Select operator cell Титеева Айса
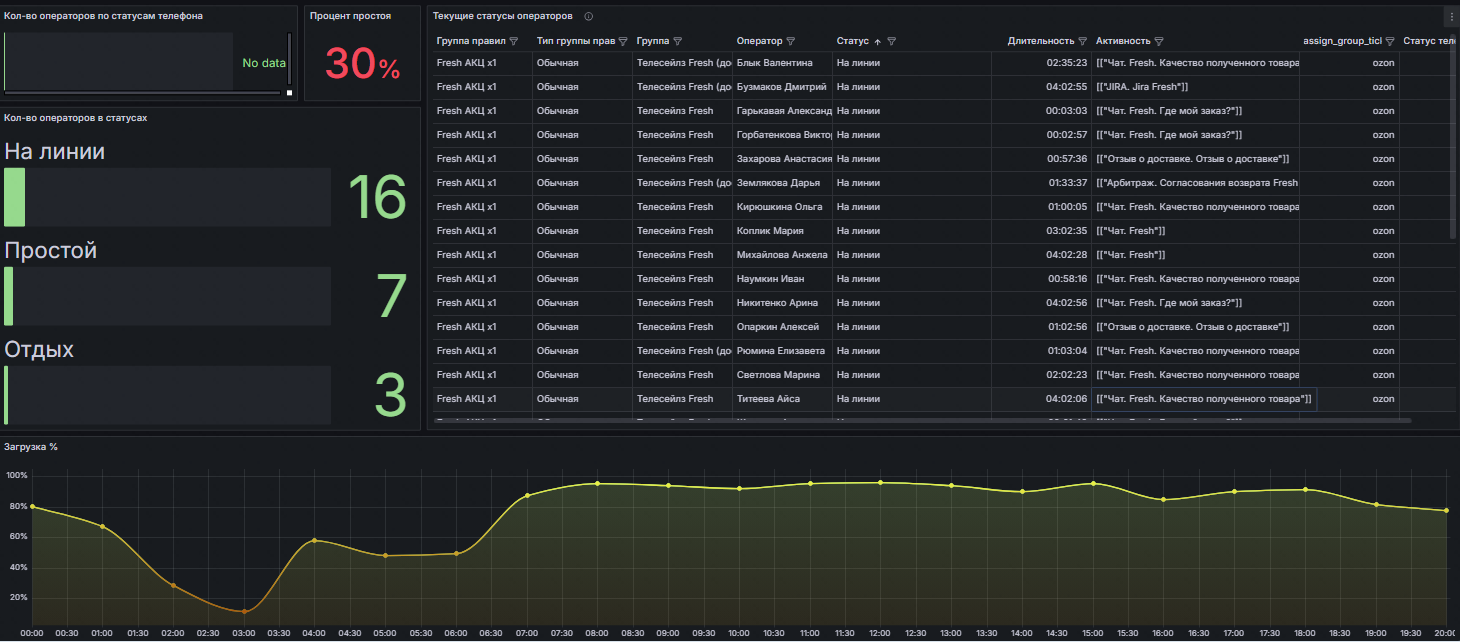This screenshot has height=642, width=1460. point(782,399)
